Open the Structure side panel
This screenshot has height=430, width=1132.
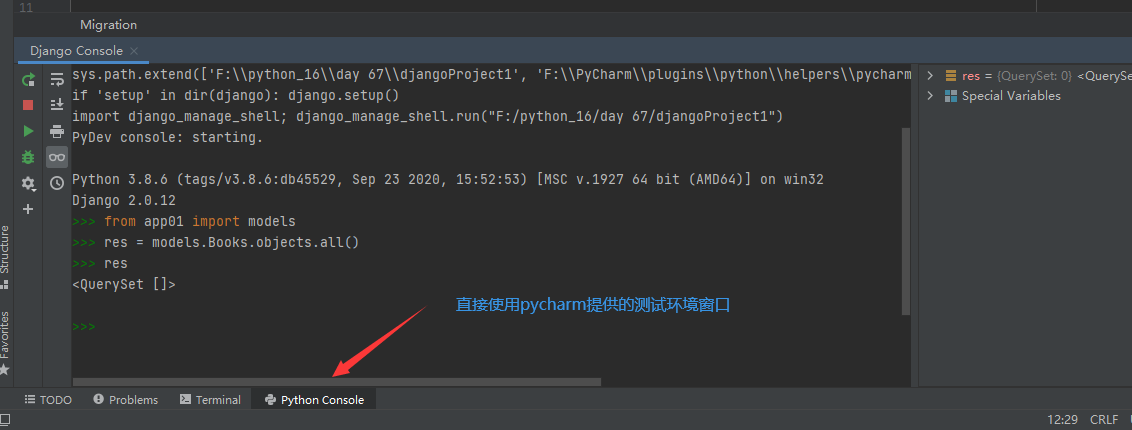(x=6, y=257)
